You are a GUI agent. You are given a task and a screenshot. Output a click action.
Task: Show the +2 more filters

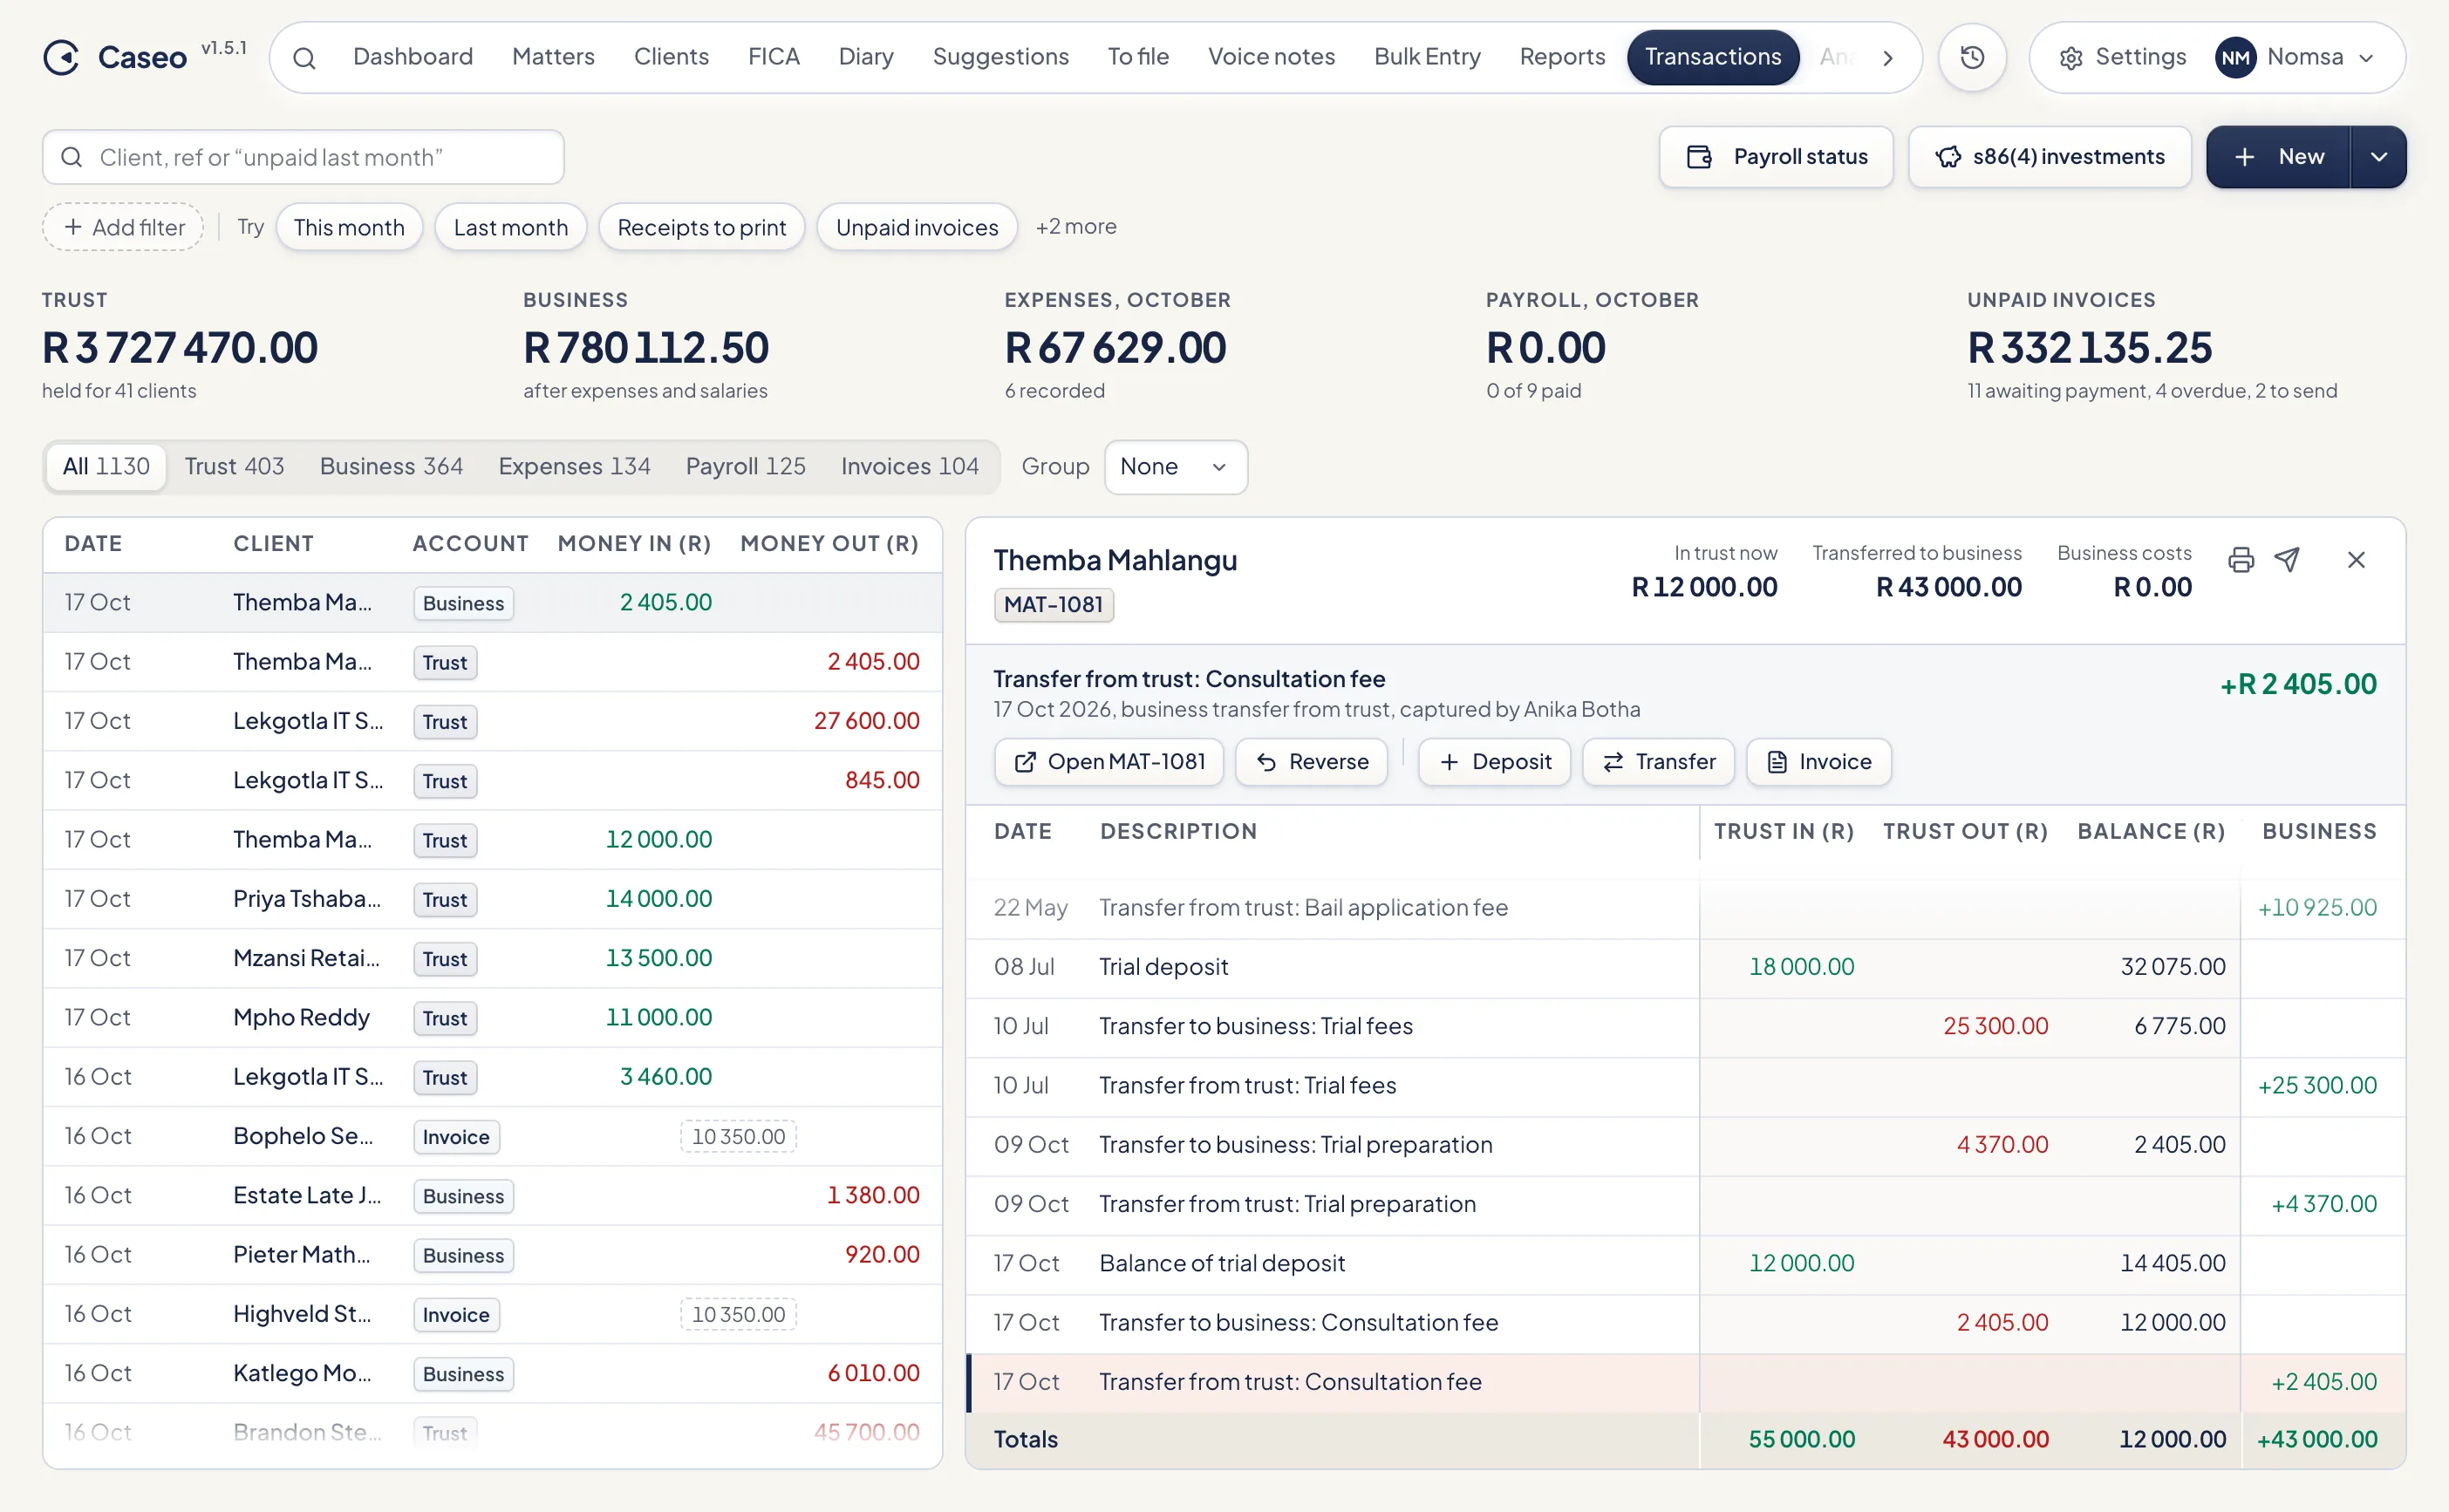coord(1076,227)
